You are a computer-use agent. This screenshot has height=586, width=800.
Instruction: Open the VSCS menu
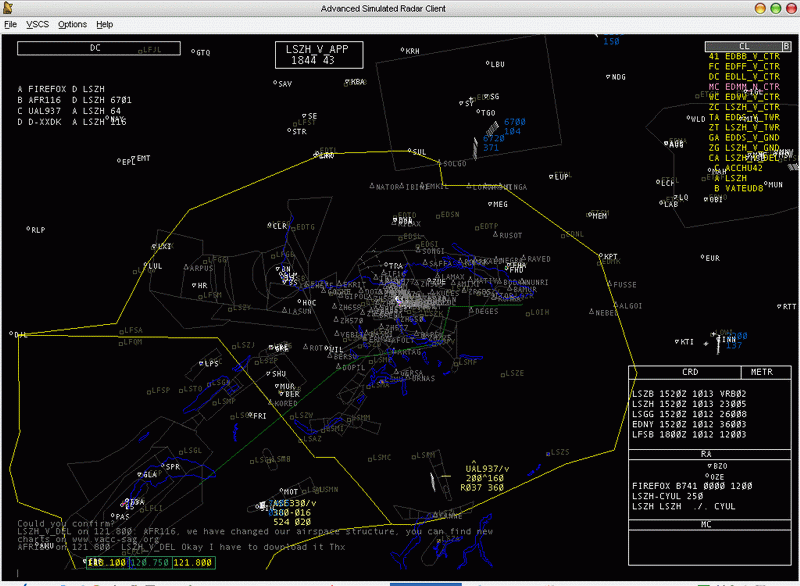tap(37, 24)
